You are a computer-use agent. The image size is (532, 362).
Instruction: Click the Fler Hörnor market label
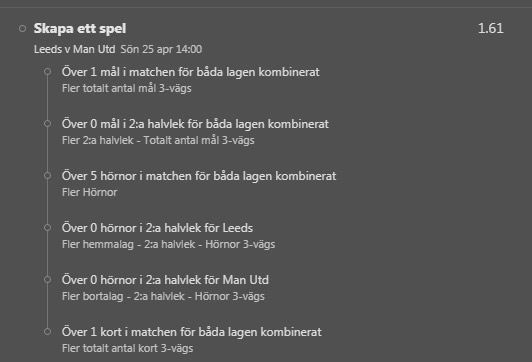click(90, 192)
